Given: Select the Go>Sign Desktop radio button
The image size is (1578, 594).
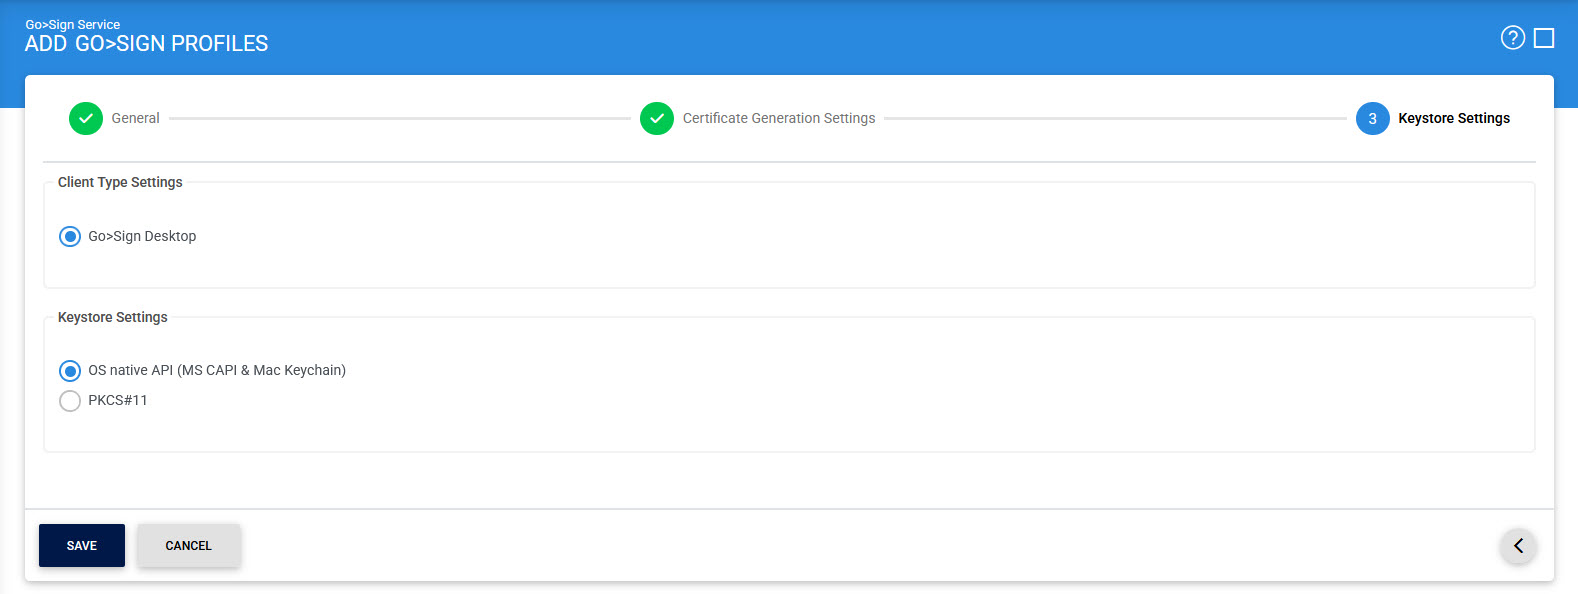Looking at the screenshot, I should [x=70, y=237].
